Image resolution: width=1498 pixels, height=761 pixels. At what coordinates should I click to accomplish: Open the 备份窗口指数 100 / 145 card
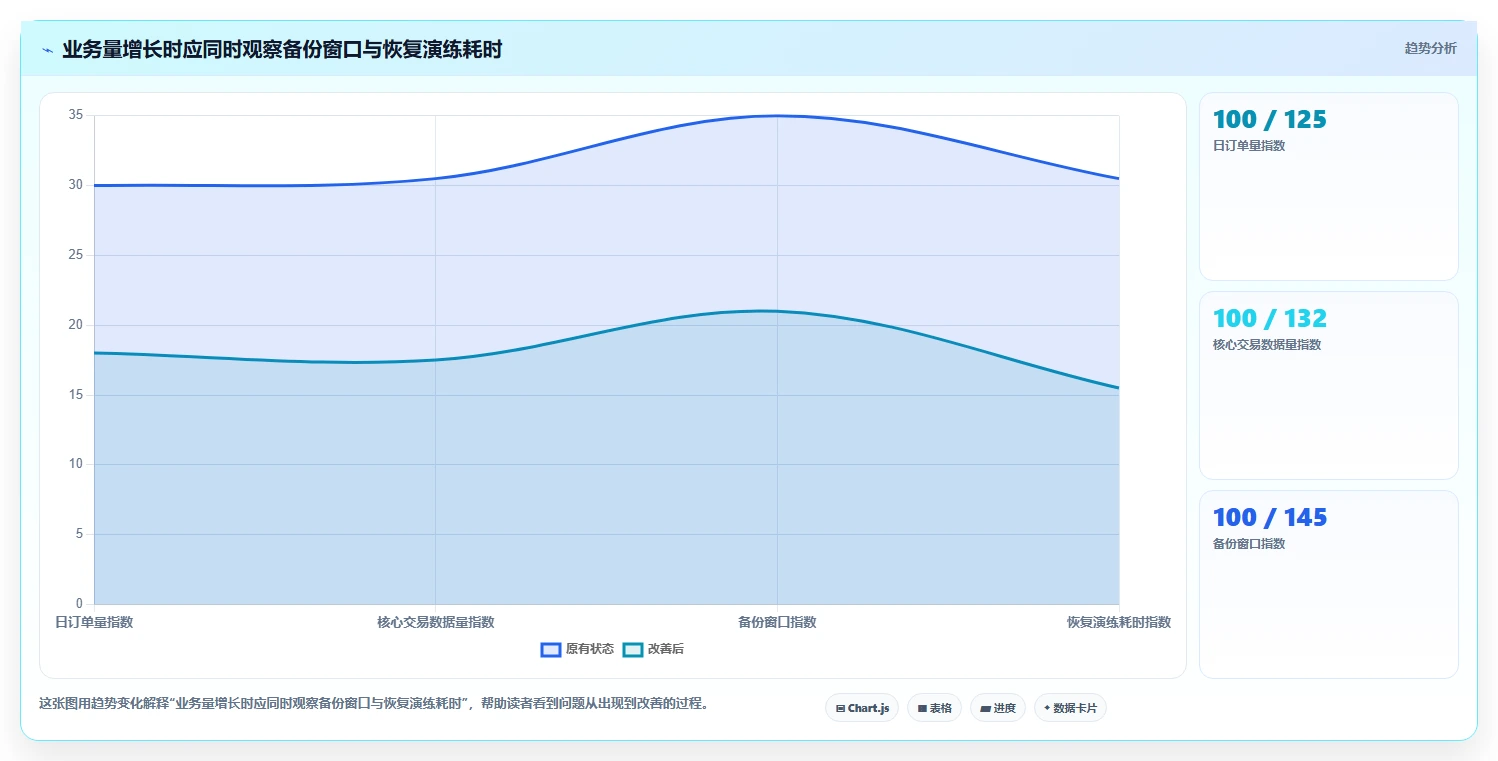tap(1329, 585)
